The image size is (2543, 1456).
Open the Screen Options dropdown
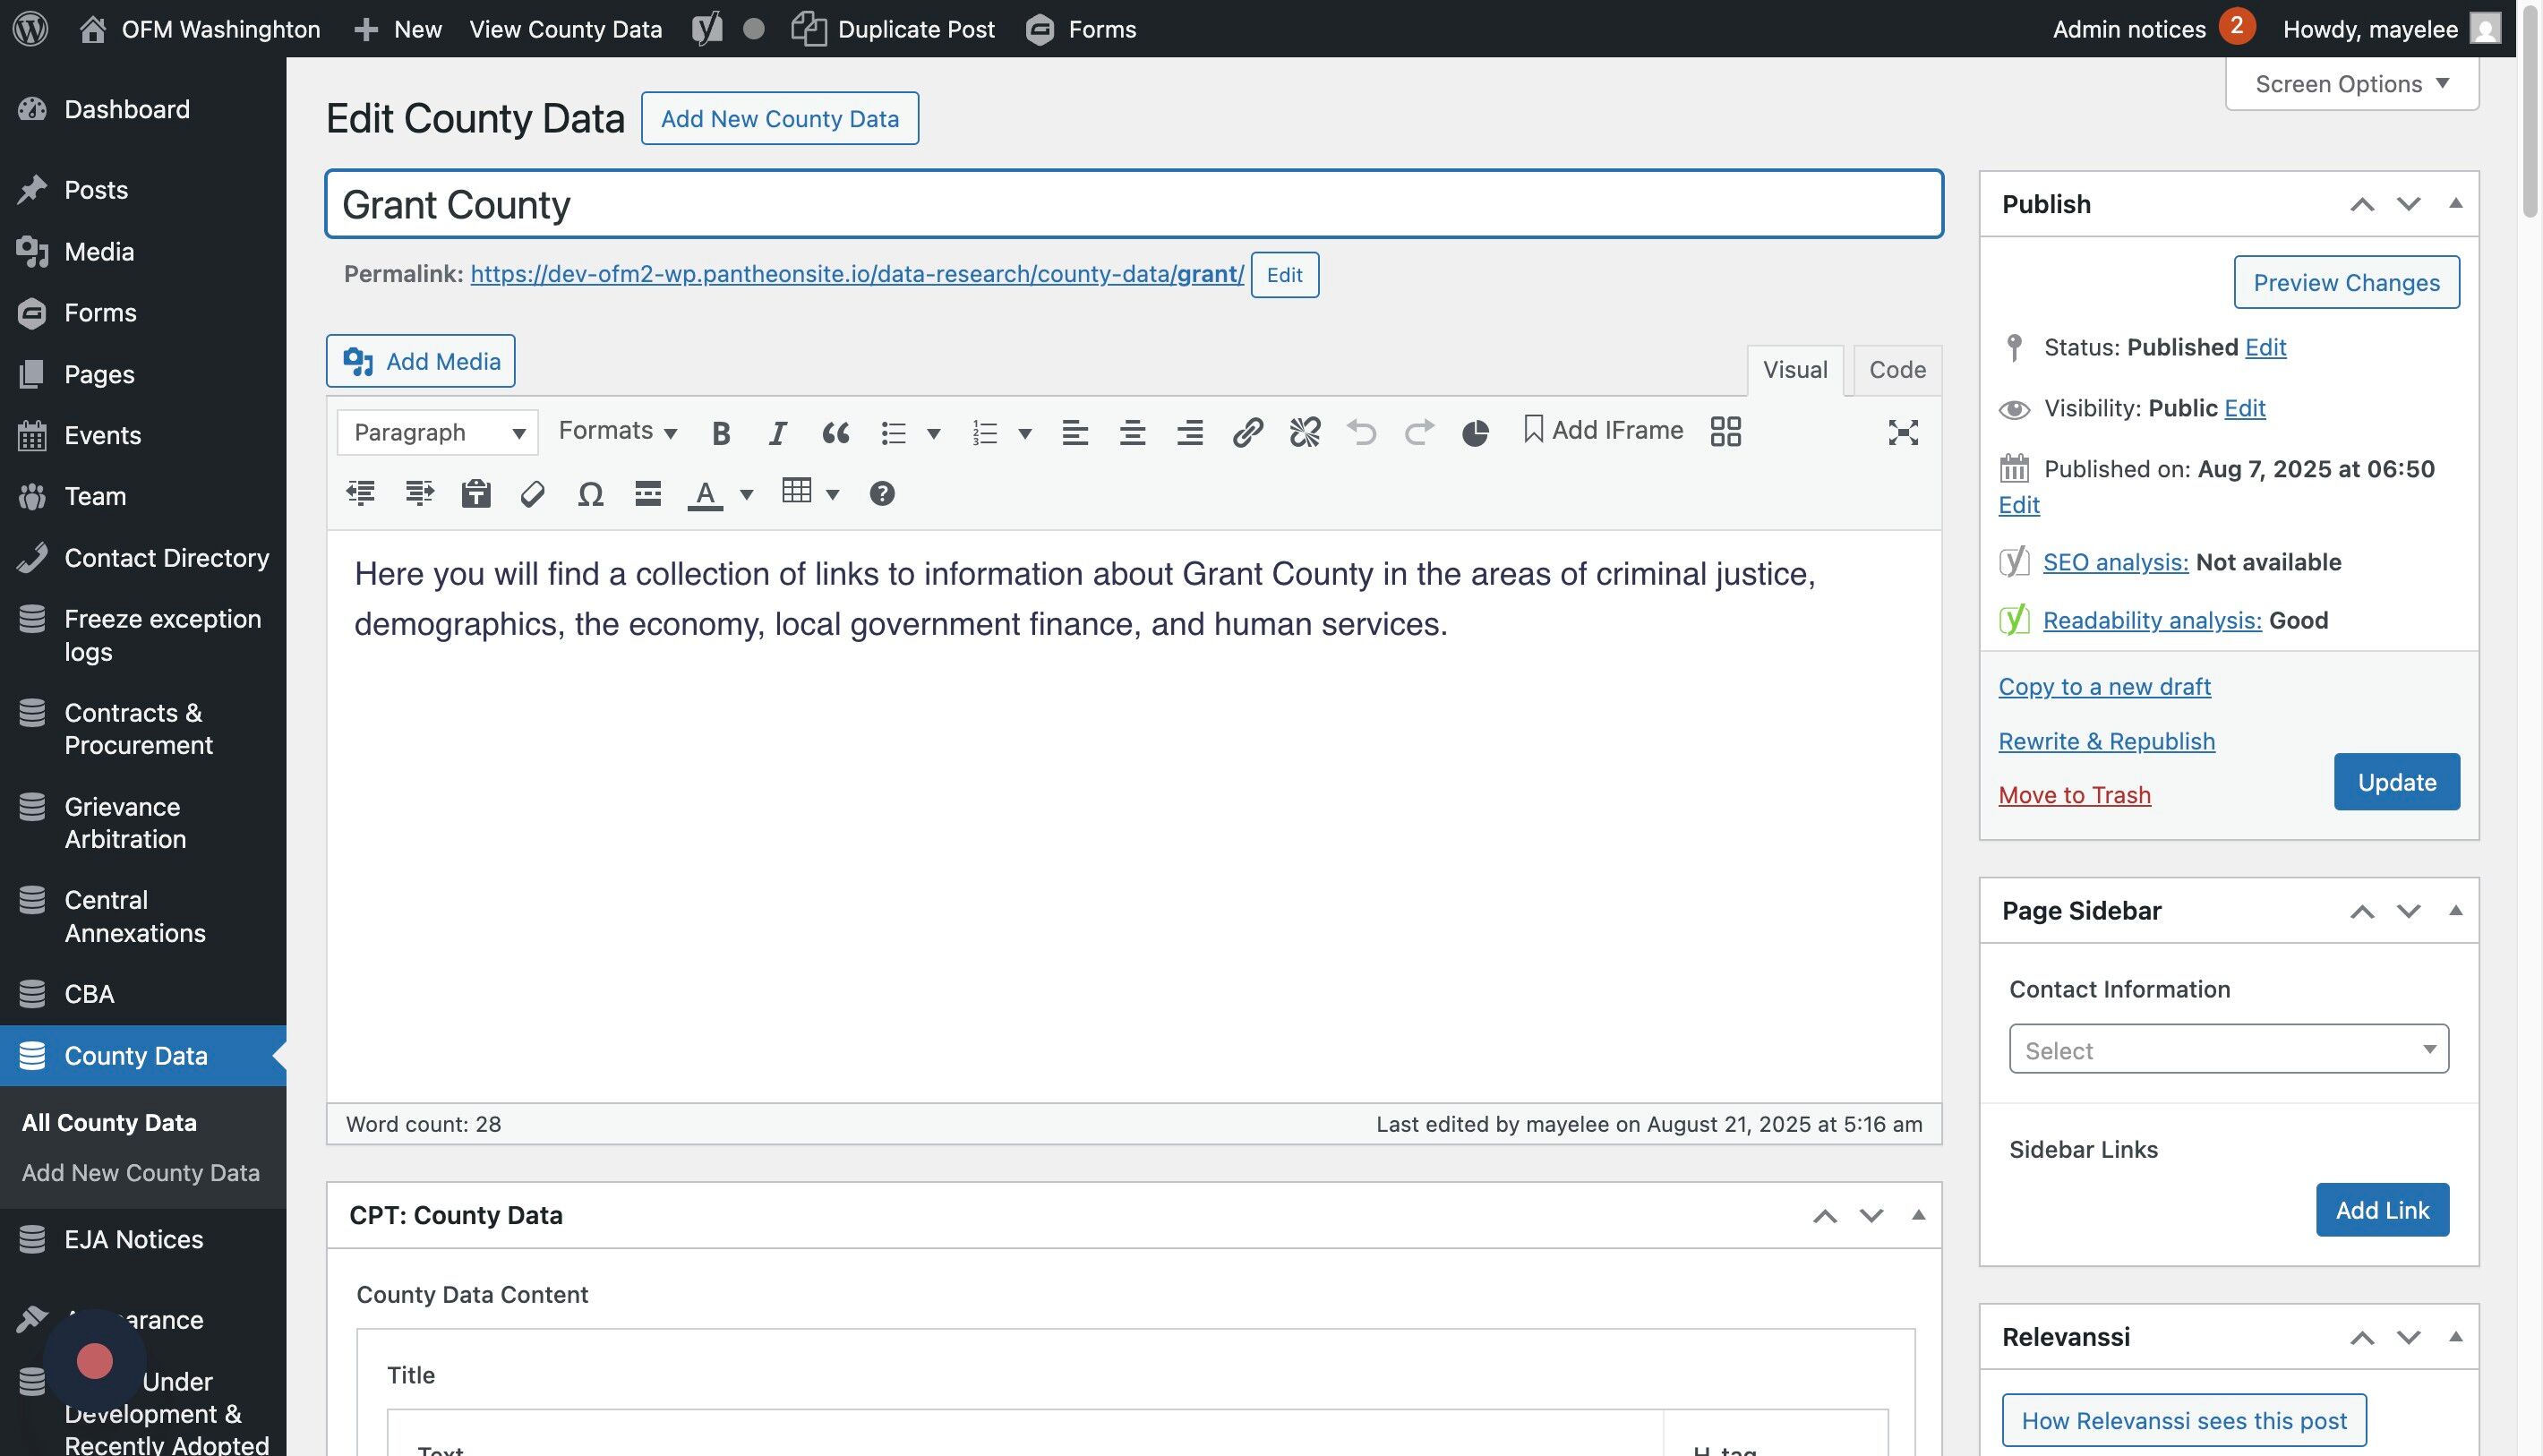coord(2351,84)
